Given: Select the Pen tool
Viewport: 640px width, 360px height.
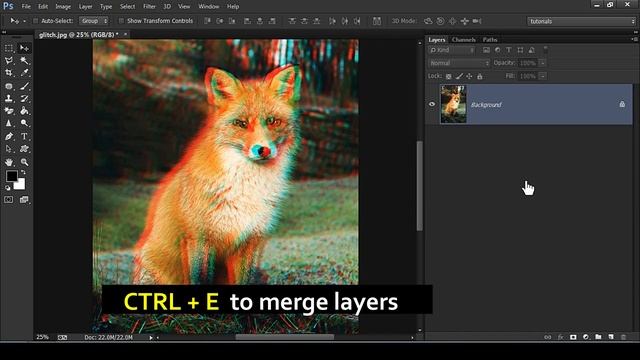Looking at the screenshot, I should click(9, 136).
